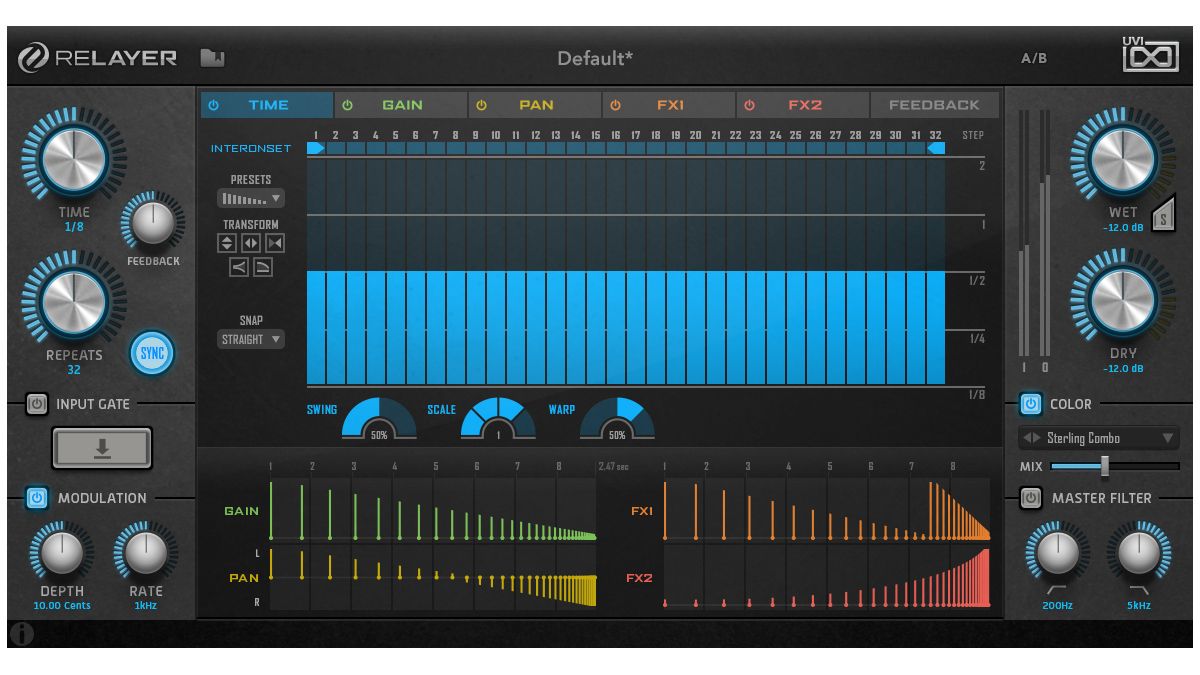1200x675 pixels.
Task: Click the GAIN overview label
Action: coord(242,511)
